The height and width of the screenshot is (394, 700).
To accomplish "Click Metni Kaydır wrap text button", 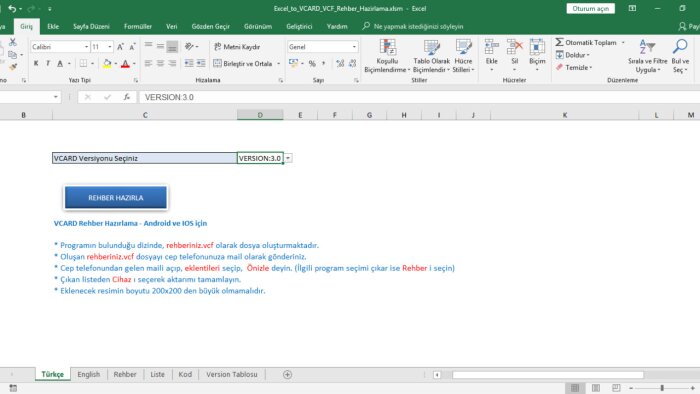I will [237, 47].
